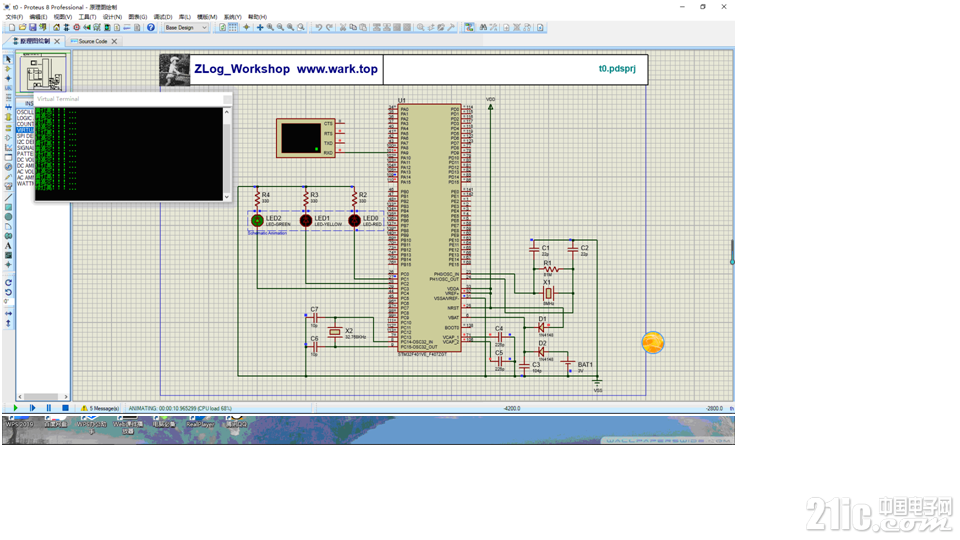Click the RealPlayer desktop shortcut
Image resolution: width=960 pixels, height=540 pixels.
200,424
